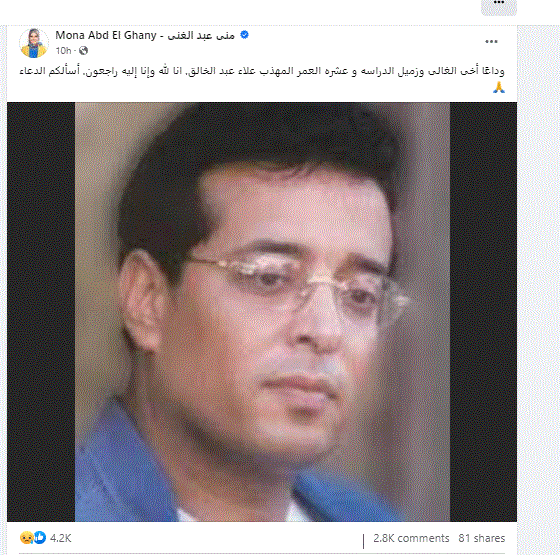Click the words علاء عبد الخالق in the post text
560x555 pixels.
221,71
